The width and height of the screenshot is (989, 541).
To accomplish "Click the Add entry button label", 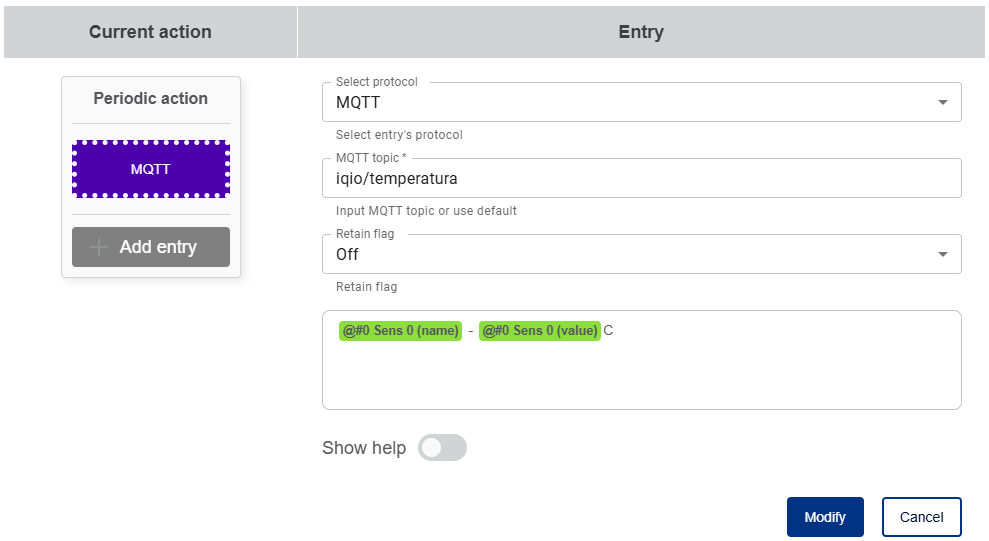I will point(158,247).
